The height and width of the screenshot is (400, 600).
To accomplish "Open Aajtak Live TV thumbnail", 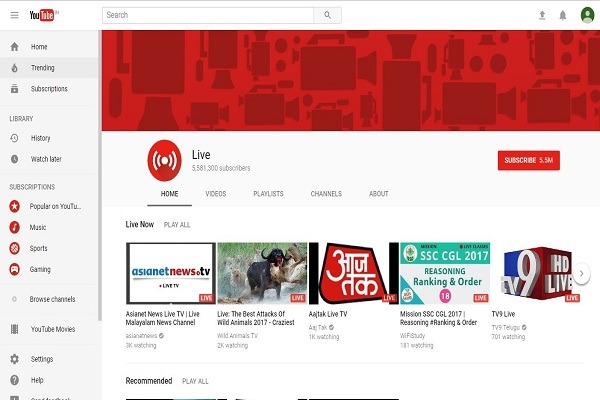I will point(354,273).
